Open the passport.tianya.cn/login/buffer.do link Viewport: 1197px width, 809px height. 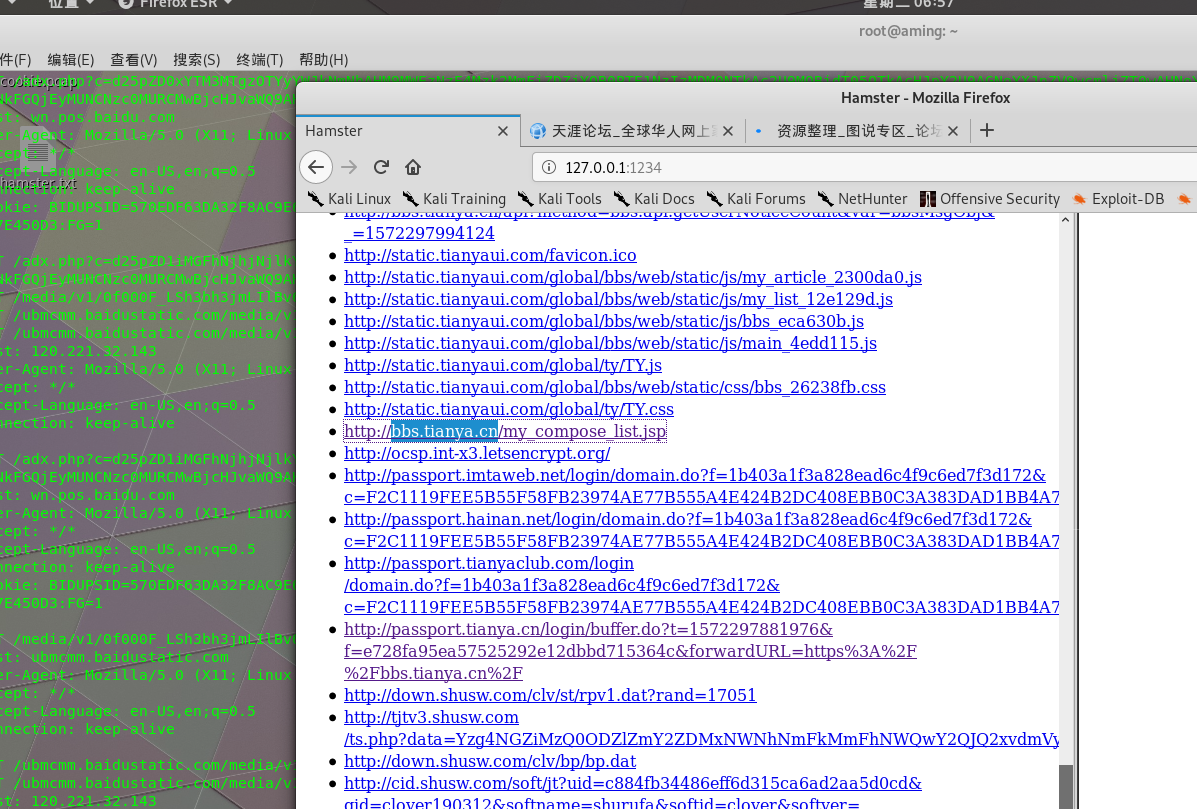(x=630, y=651)
